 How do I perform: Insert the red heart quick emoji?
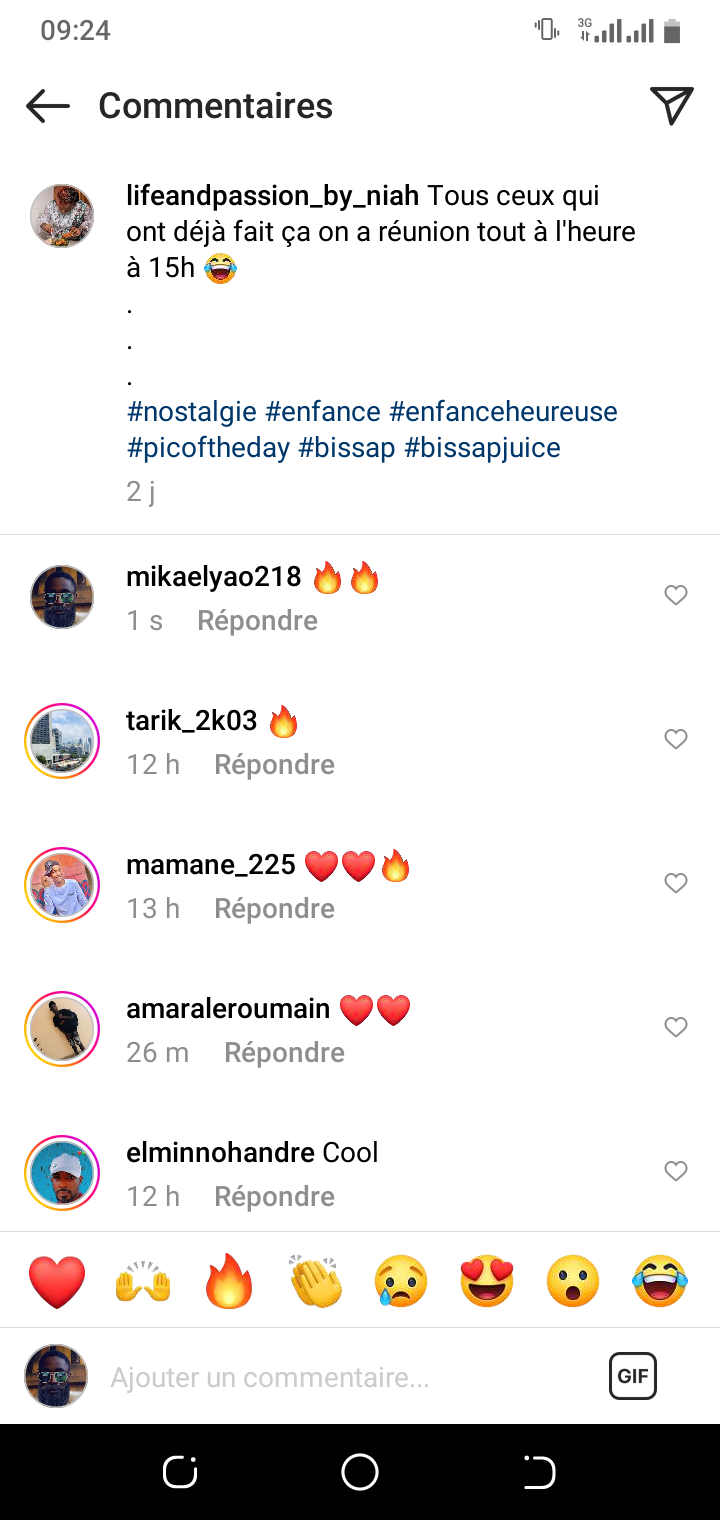point(57,1281)
